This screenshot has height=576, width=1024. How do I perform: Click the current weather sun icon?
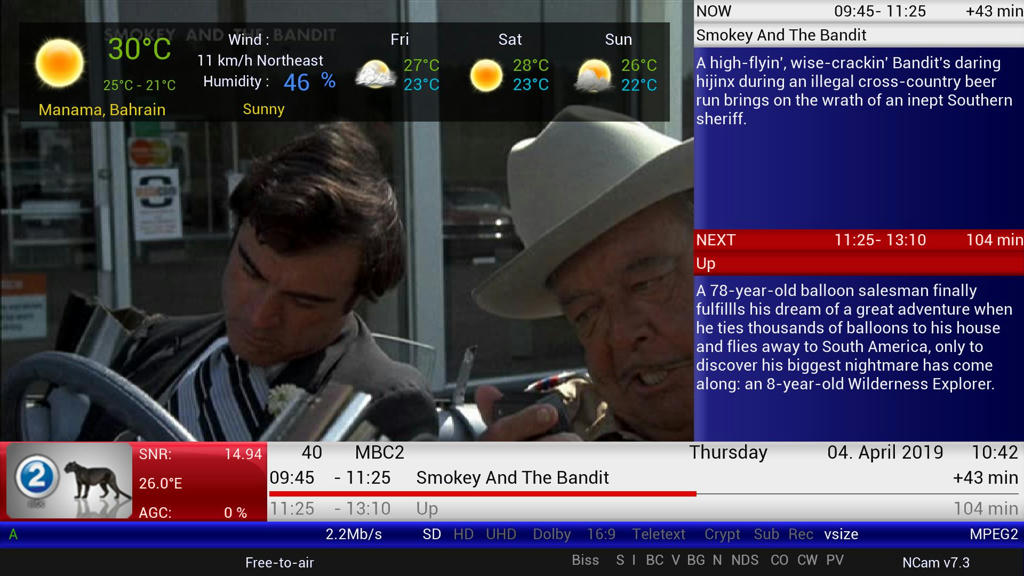tap(59, 63)
